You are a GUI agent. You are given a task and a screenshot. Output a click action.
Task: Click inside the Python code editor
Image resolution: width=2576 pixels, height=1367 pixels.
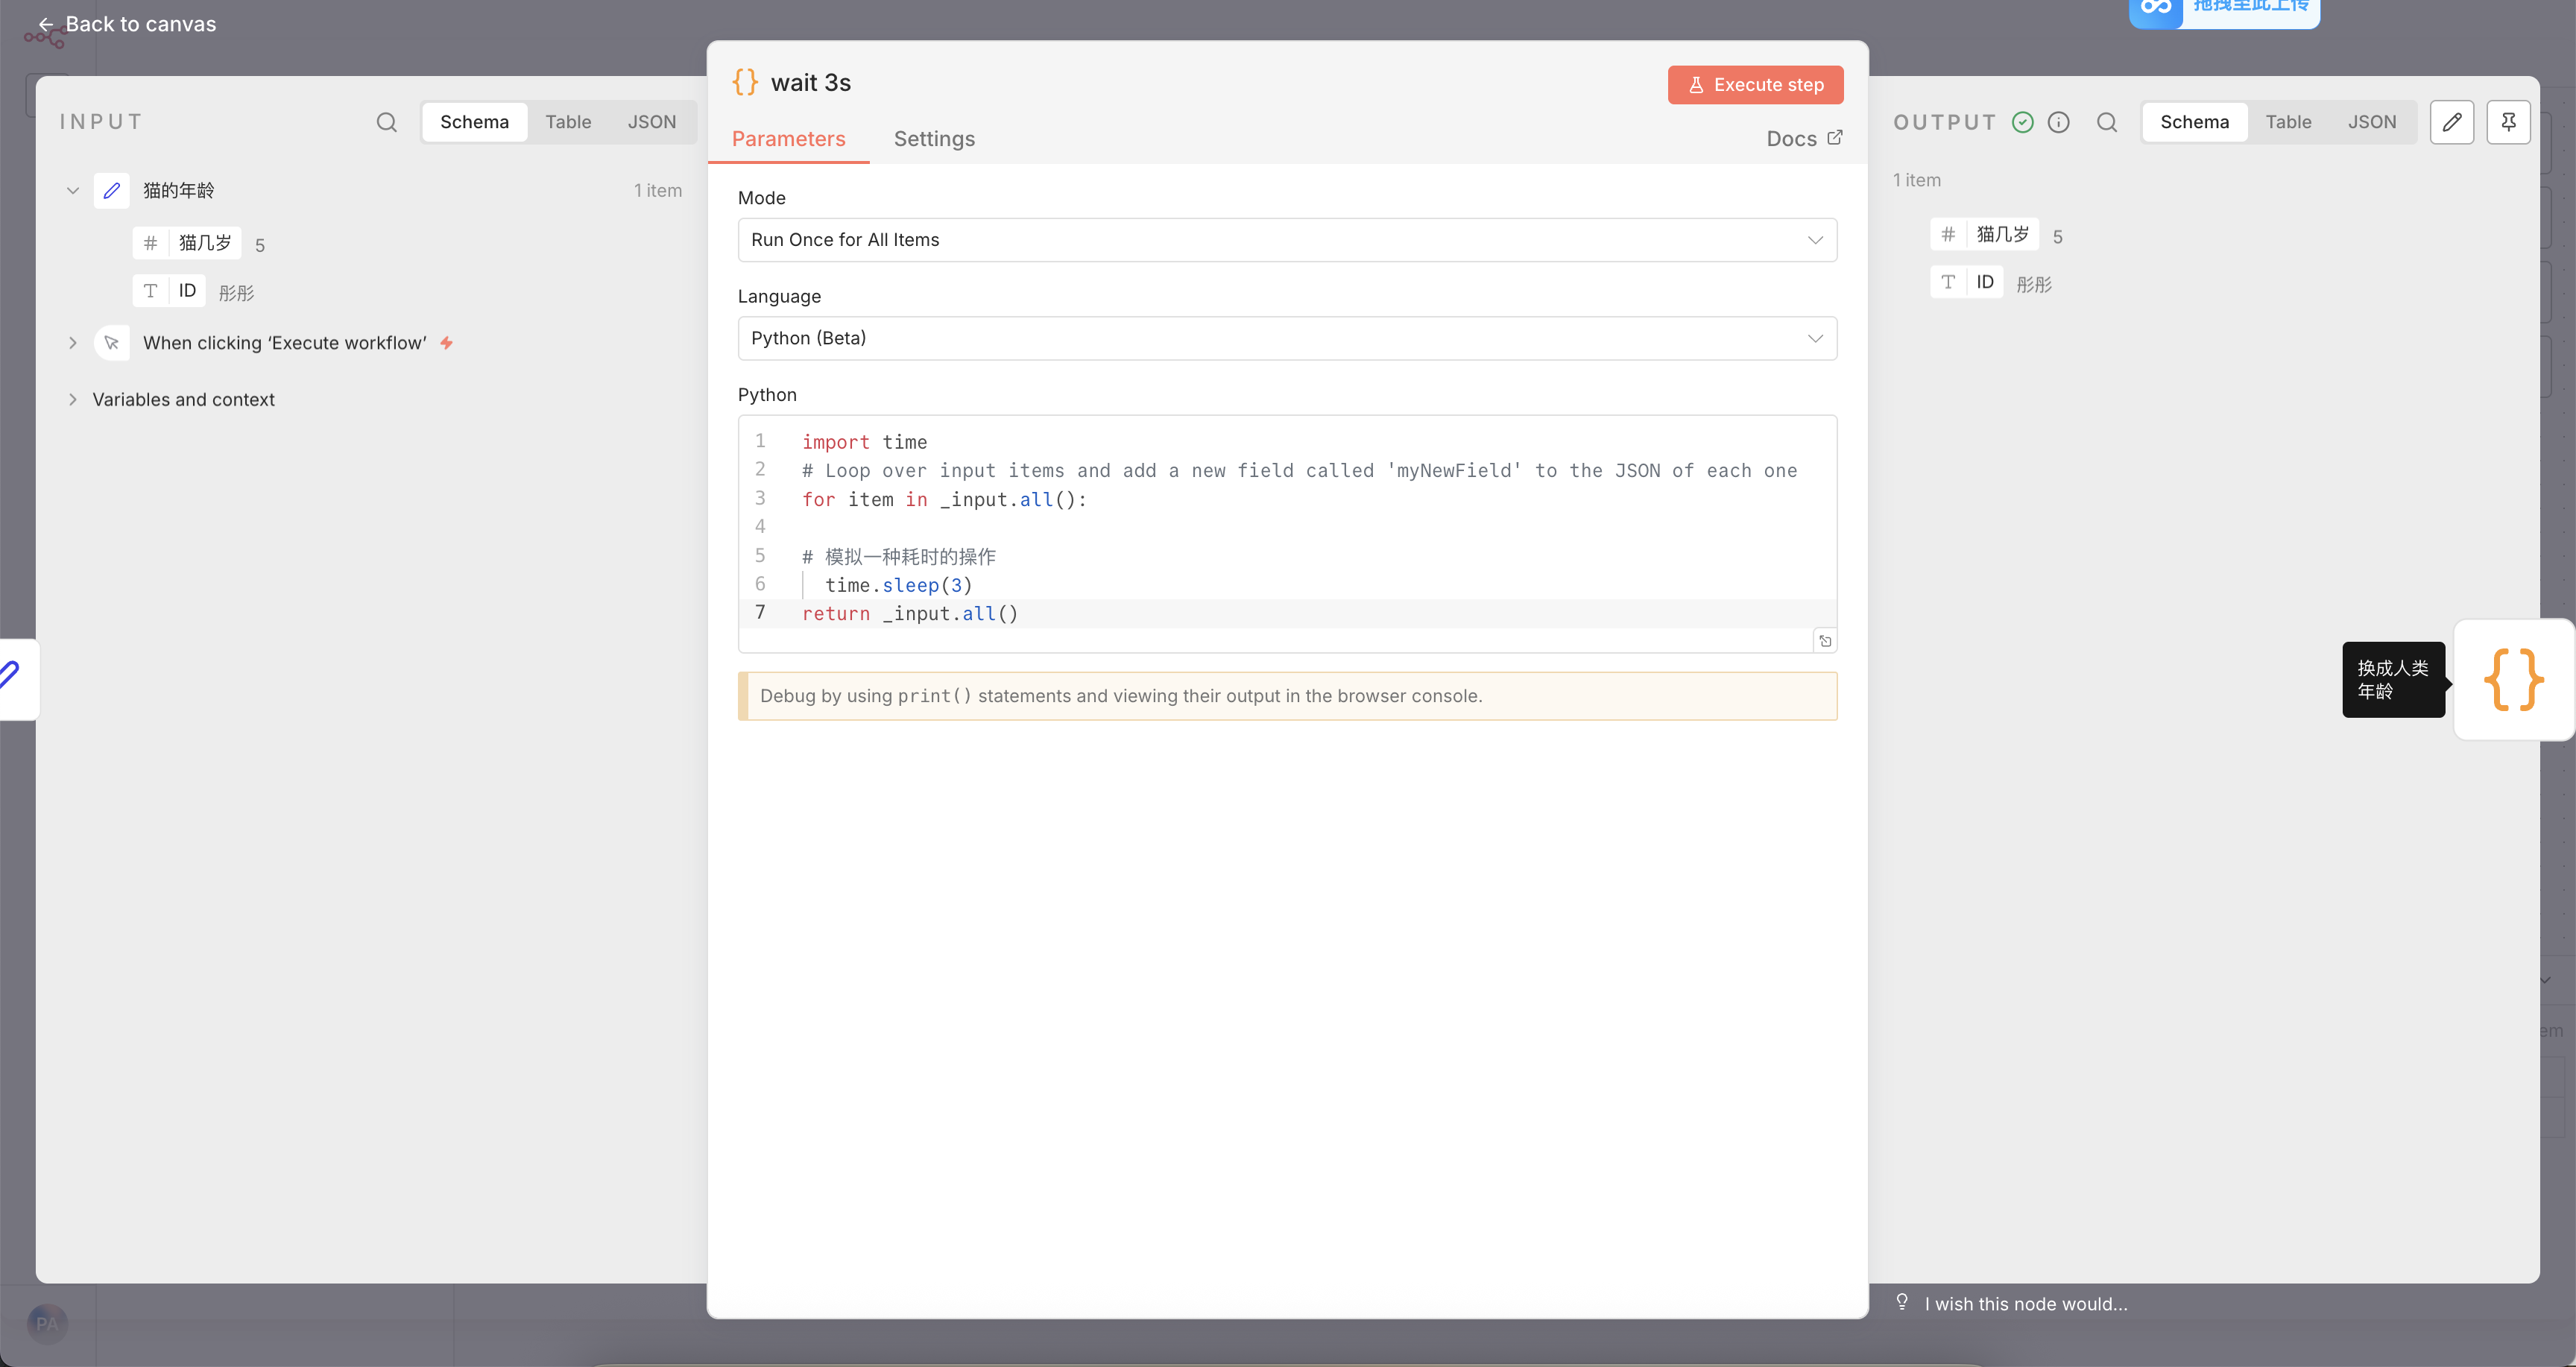(1300, 528)
